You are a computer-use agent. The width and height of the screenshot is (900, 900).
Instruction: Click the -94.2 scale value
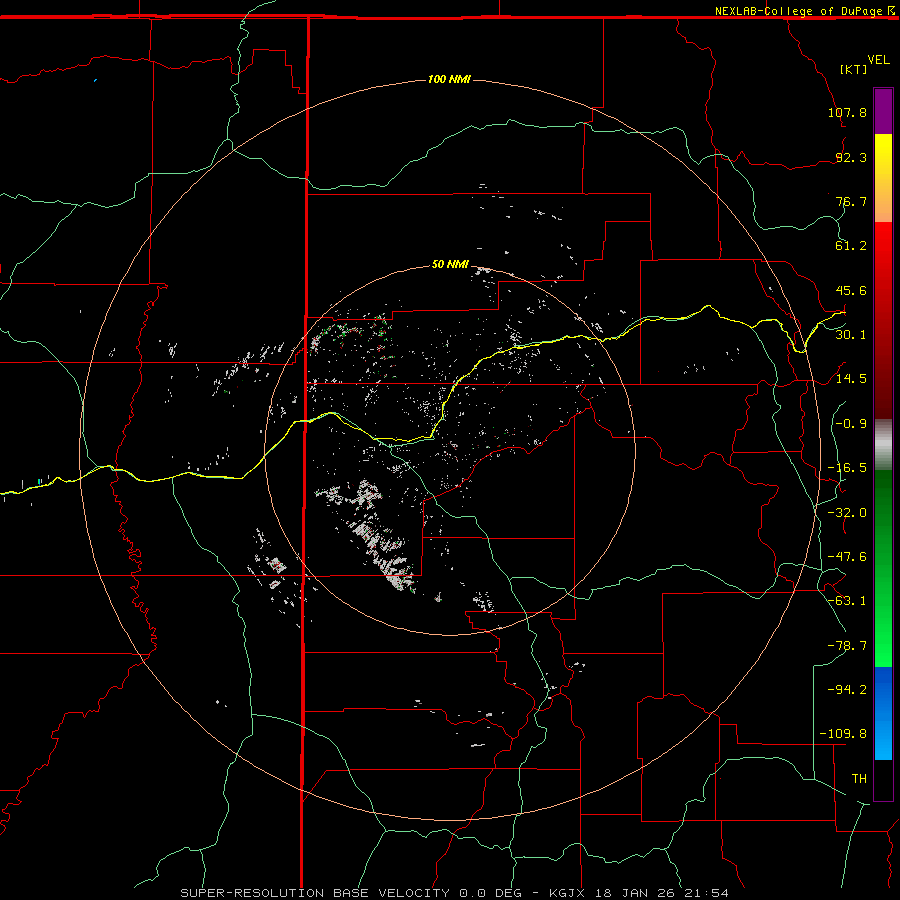(x=847, y=689)
